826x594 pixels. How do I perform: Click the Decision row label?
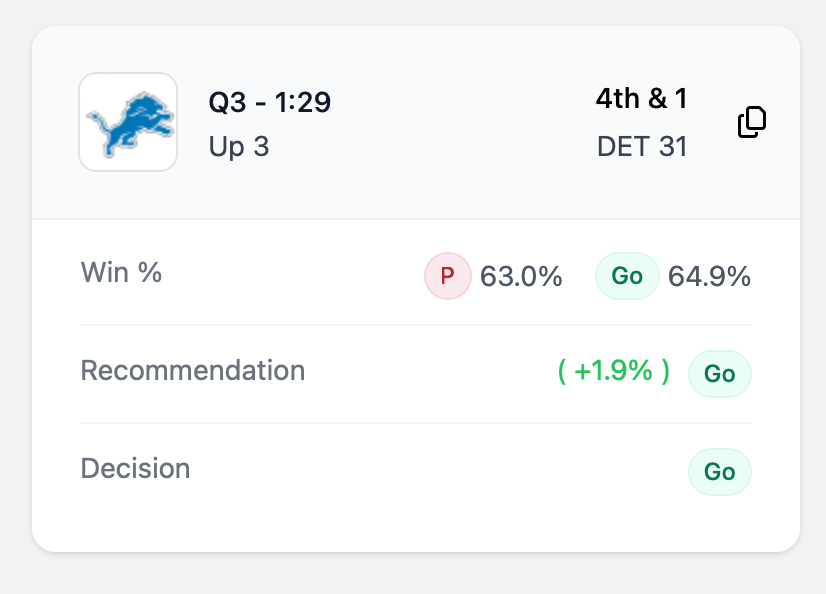coord(135,469)
